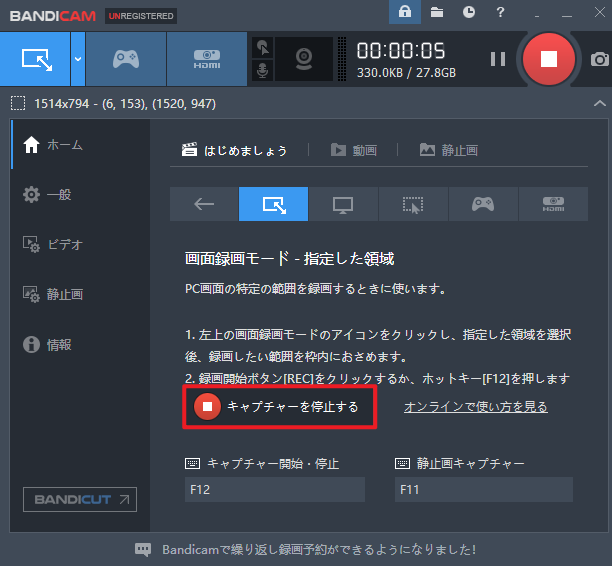Open the ビデオ sidebar item
Viewport: 612px width, 566px height.
pos(80,244)
